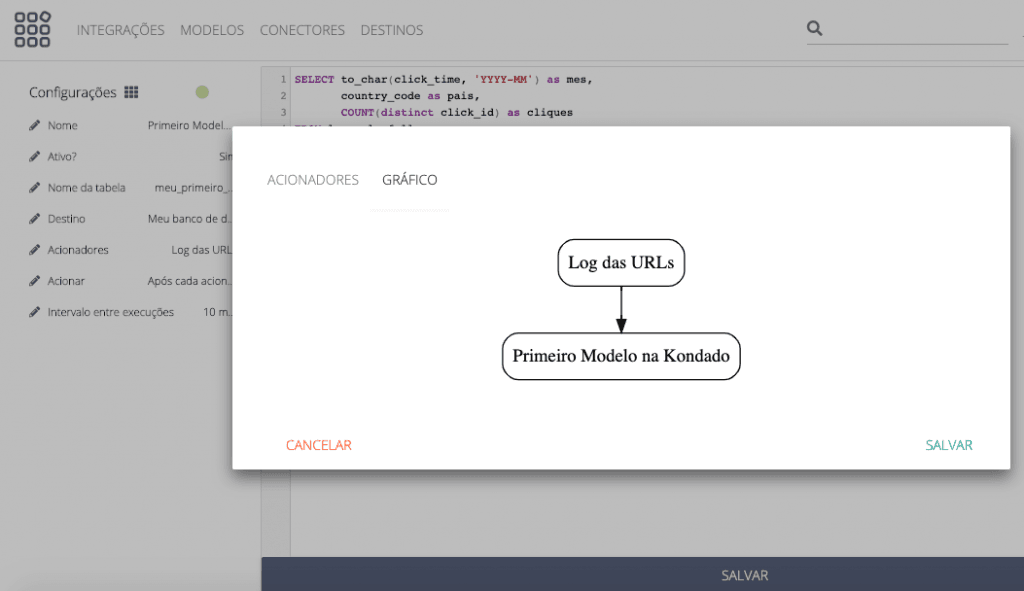Click the pencil icon next to Nome
The width and height of the screenshot is (1024, 591).
pos(35,126)
